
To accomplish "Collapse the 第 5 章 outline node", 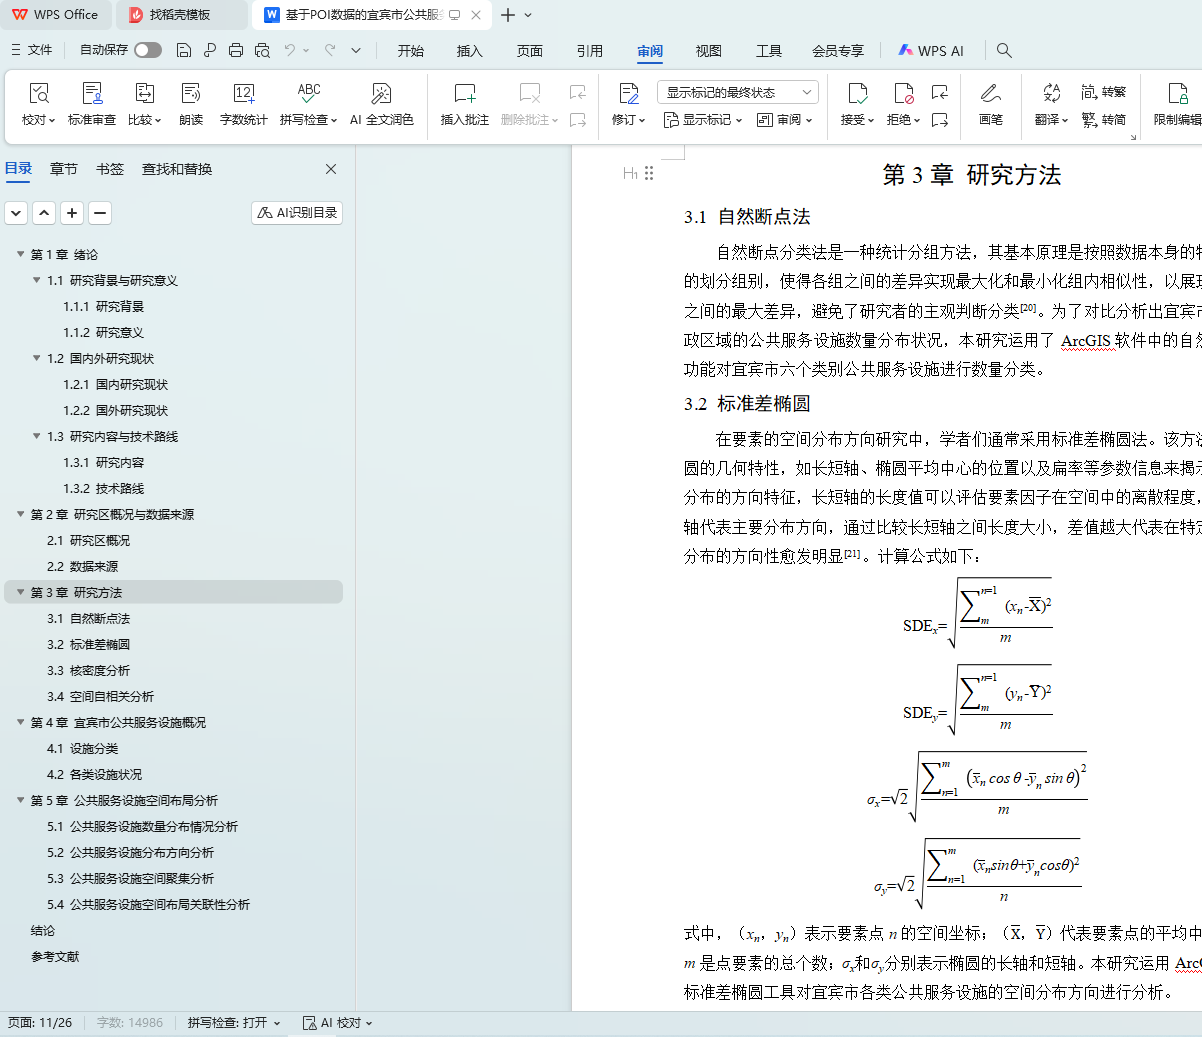I will (20, 800).
